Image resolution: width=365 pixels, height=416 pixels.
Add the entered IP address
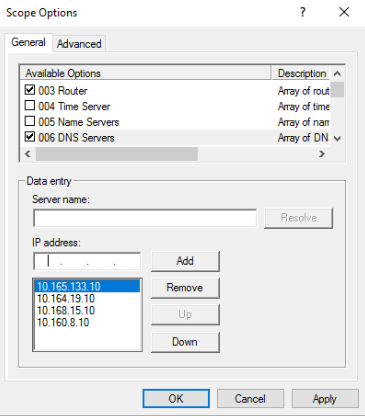click(x=185, y=261)
